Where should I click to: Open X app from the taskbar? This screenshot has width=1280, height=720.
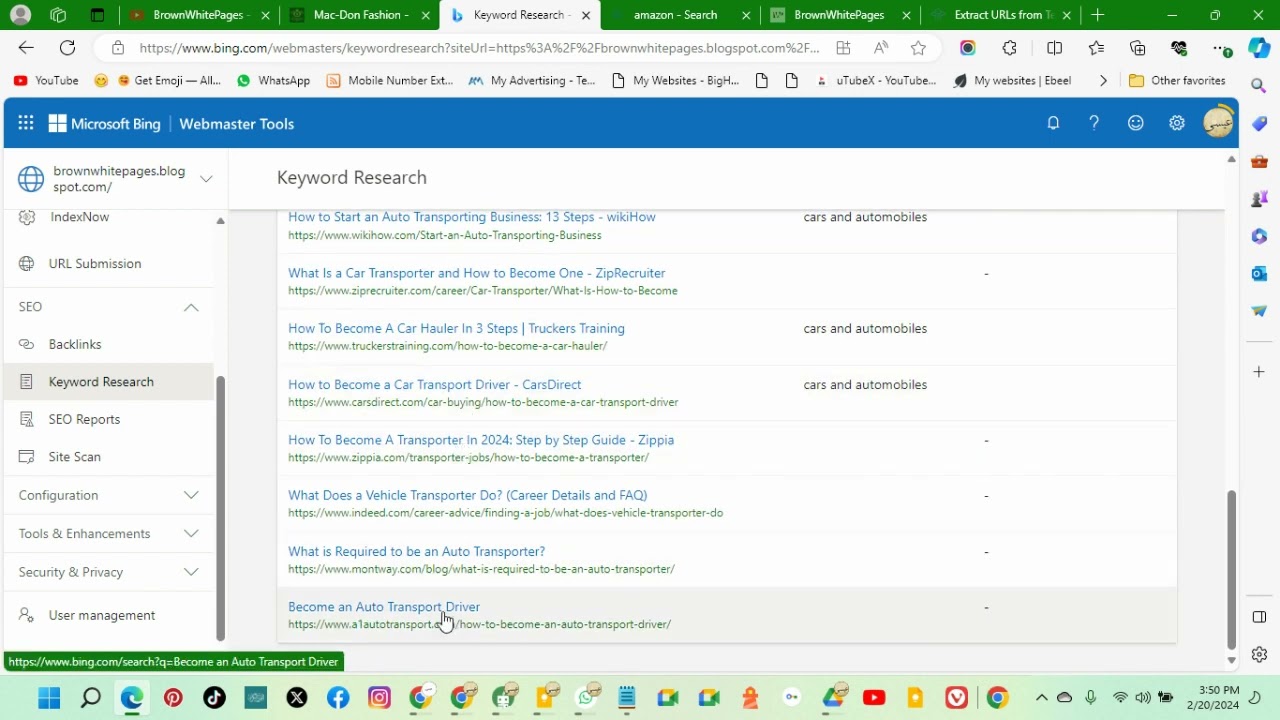297,698
